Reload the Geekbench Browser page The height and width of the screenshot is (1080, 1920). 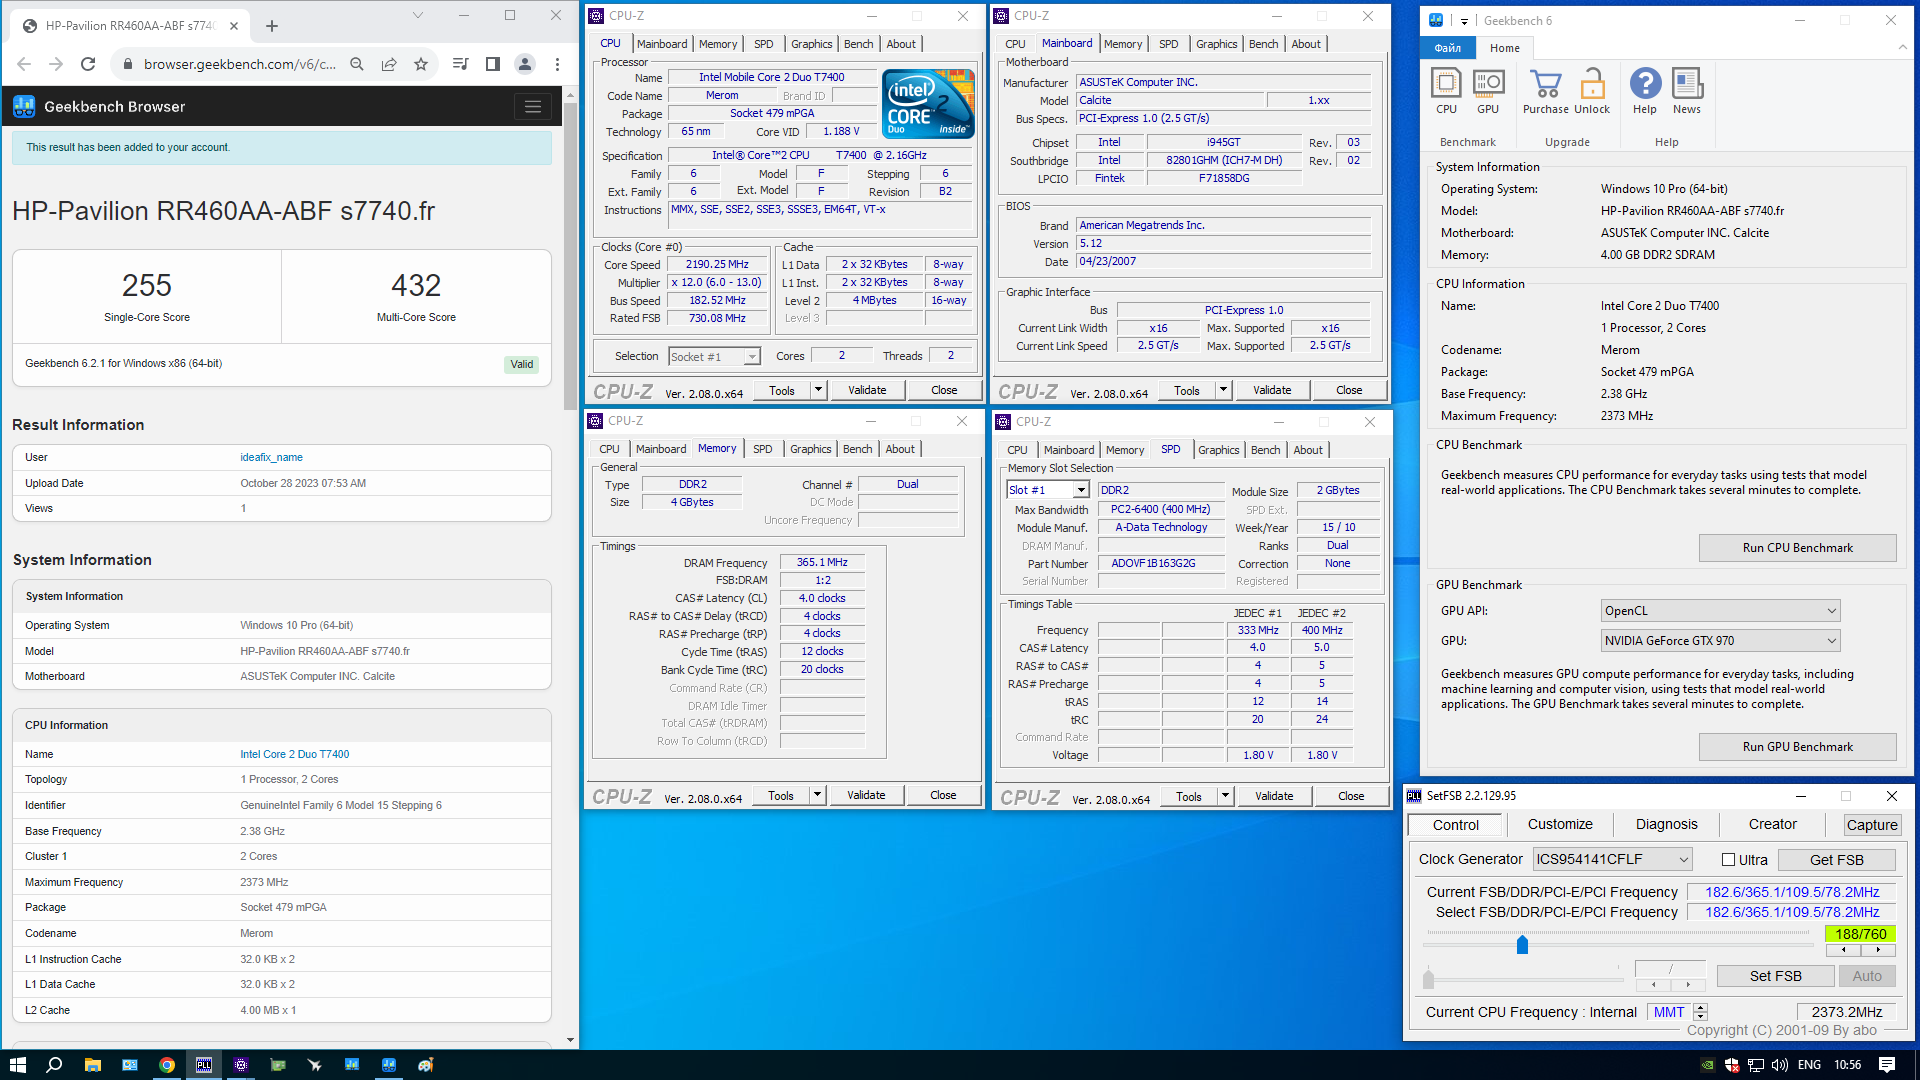tap(88, 64)
